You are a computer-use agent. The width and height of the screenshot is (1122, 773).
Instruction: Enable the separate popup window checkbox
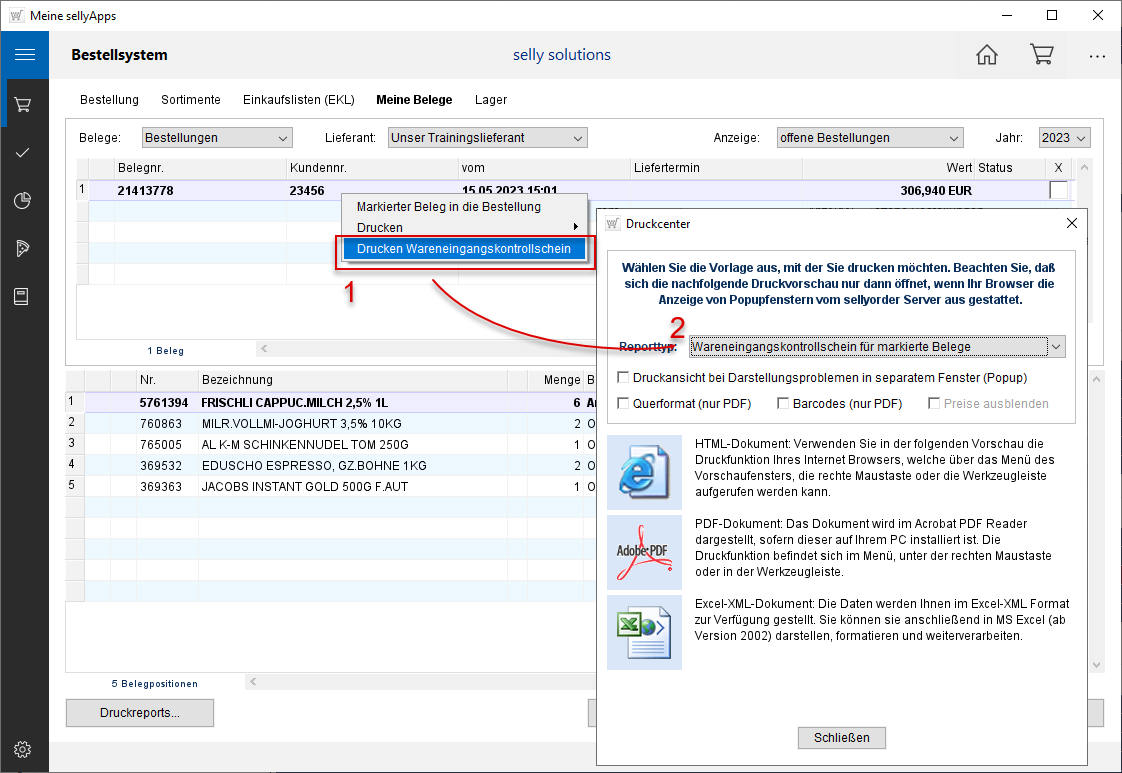(624, 378)
